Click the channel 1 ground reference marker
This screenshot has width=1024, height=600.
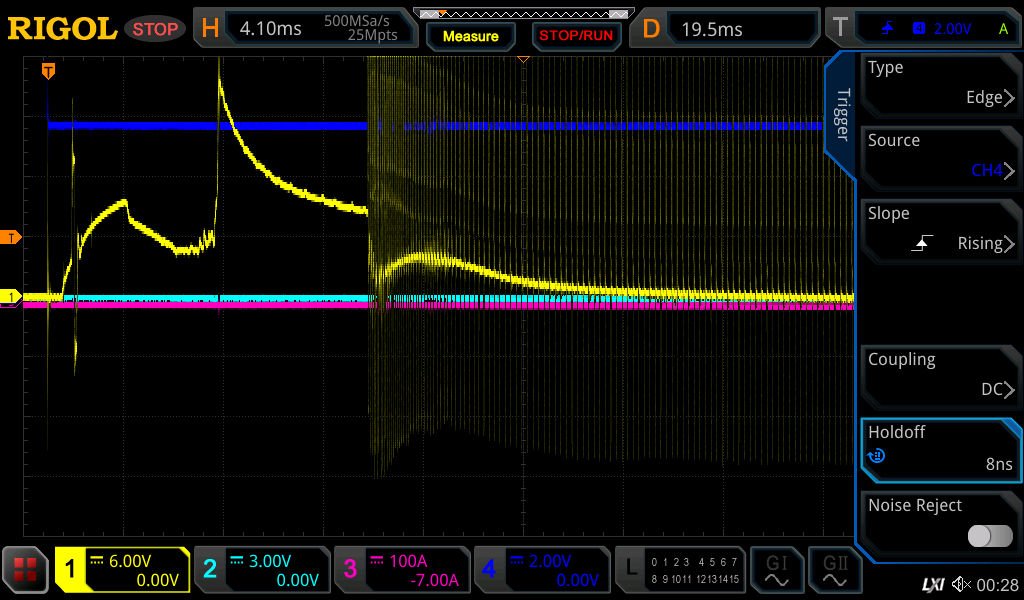coord(11,297)
